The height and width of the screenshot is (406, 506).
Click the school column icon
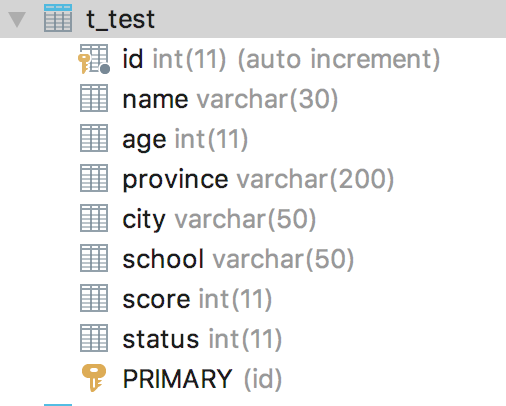[x=94, y=258]
